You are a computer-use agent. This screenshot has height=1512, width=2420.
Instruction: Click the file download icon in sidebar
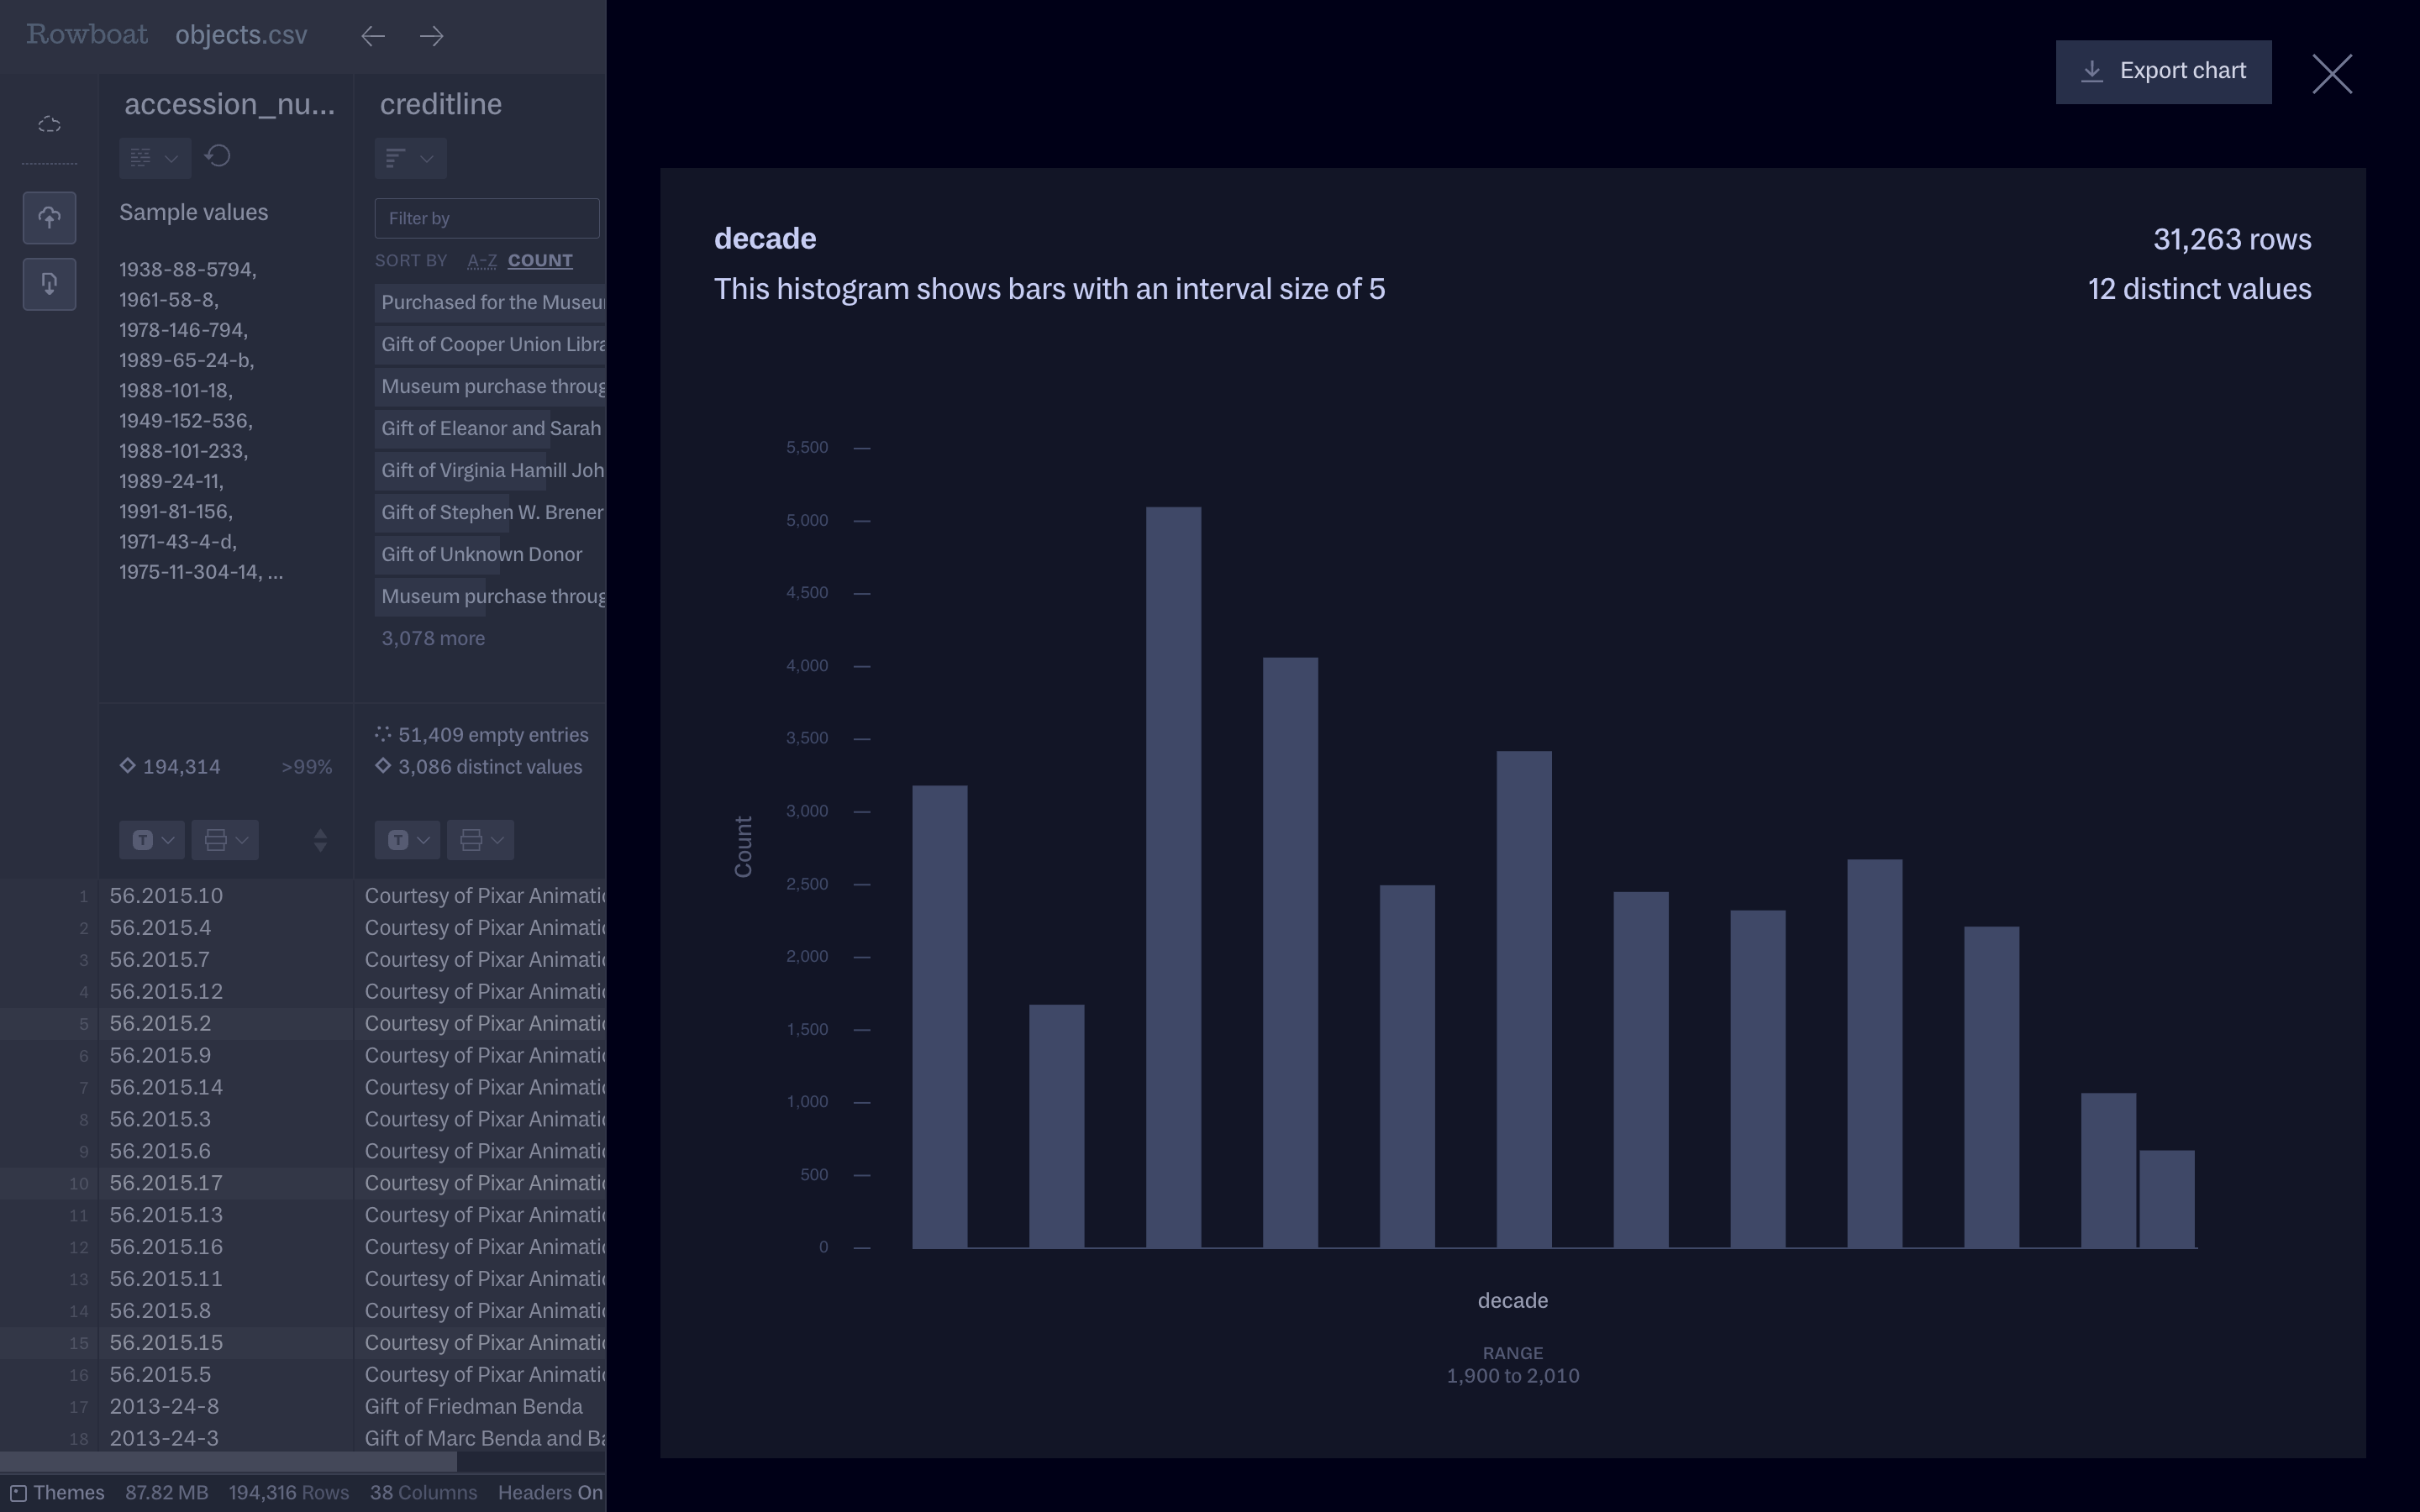click(49, 284)
